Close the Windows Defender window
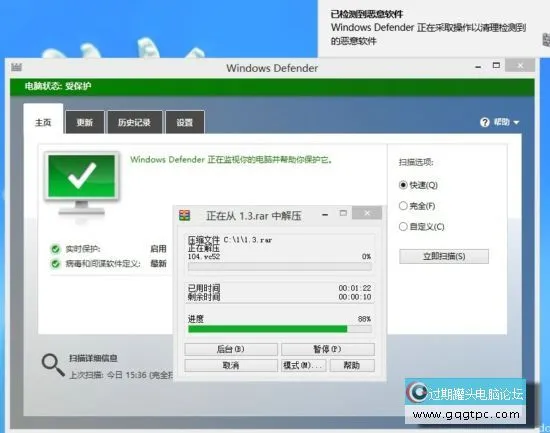Screen dimensions: 550x433 pos(520,65)
